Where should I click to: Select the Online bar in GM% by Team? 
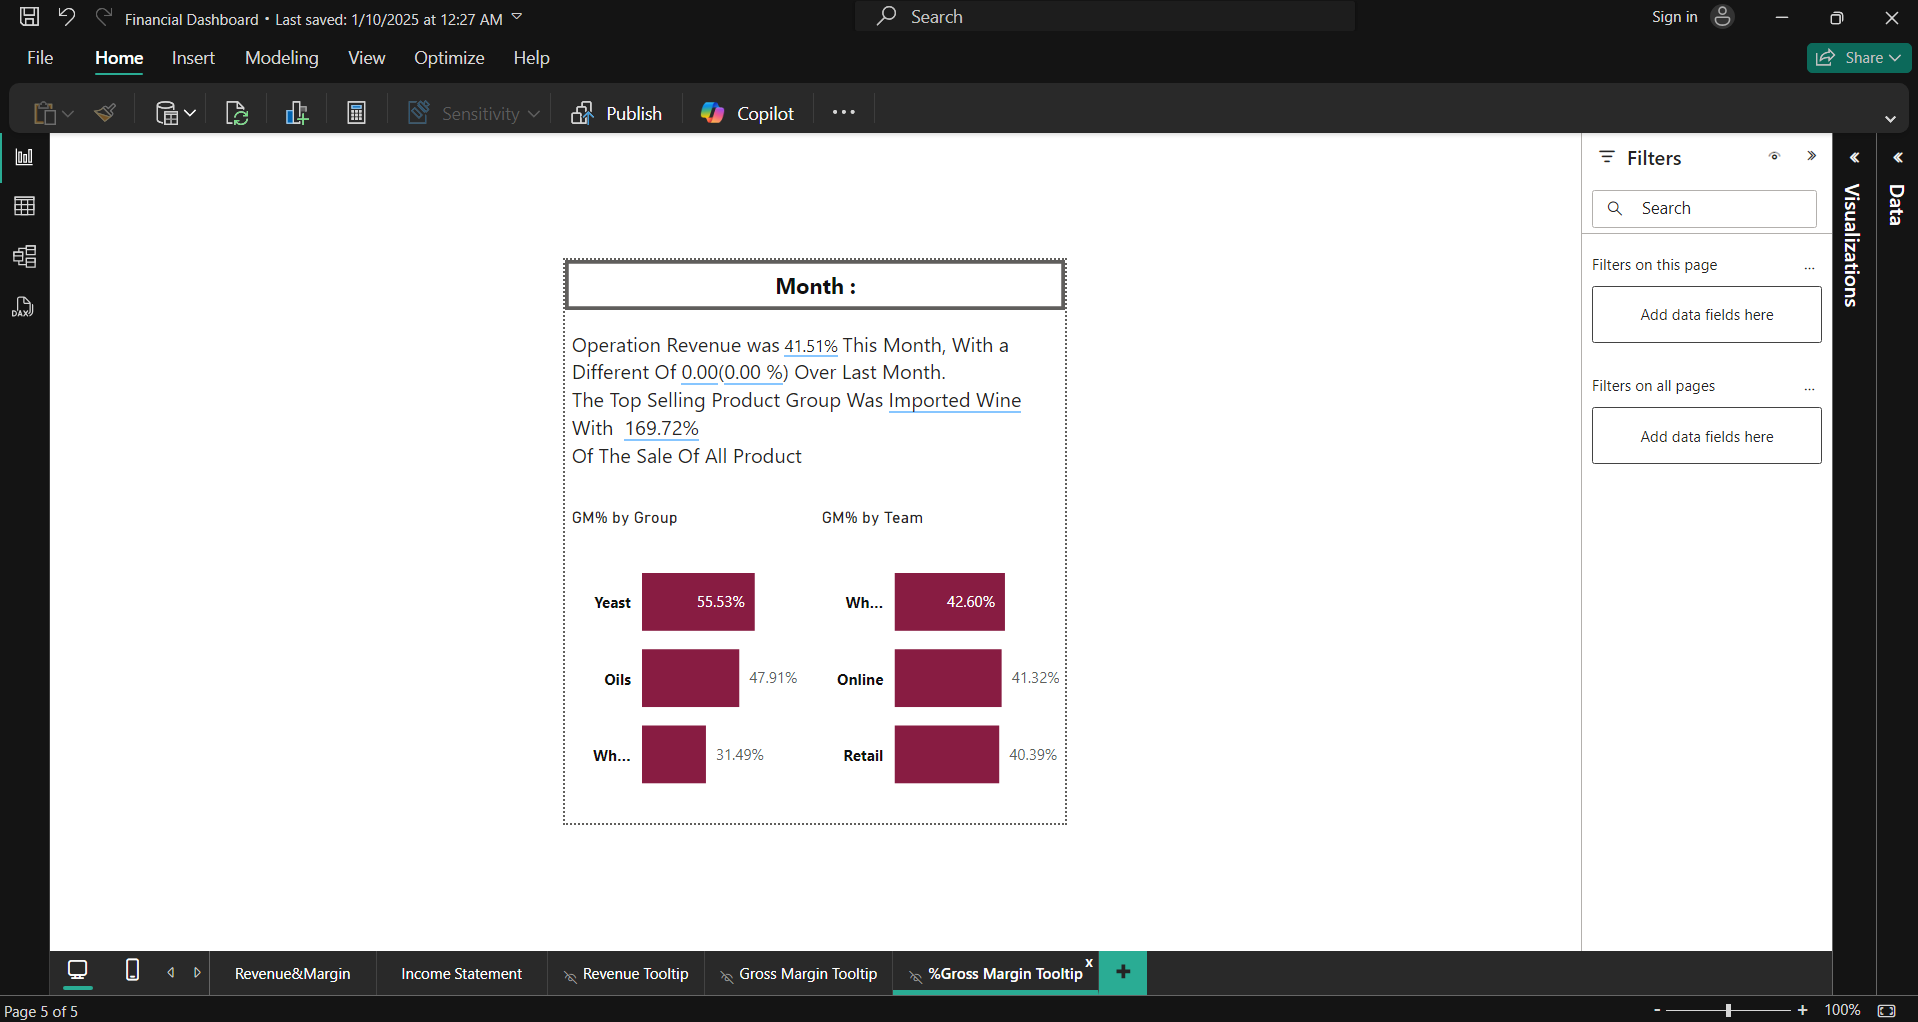[x=948, y=678]
